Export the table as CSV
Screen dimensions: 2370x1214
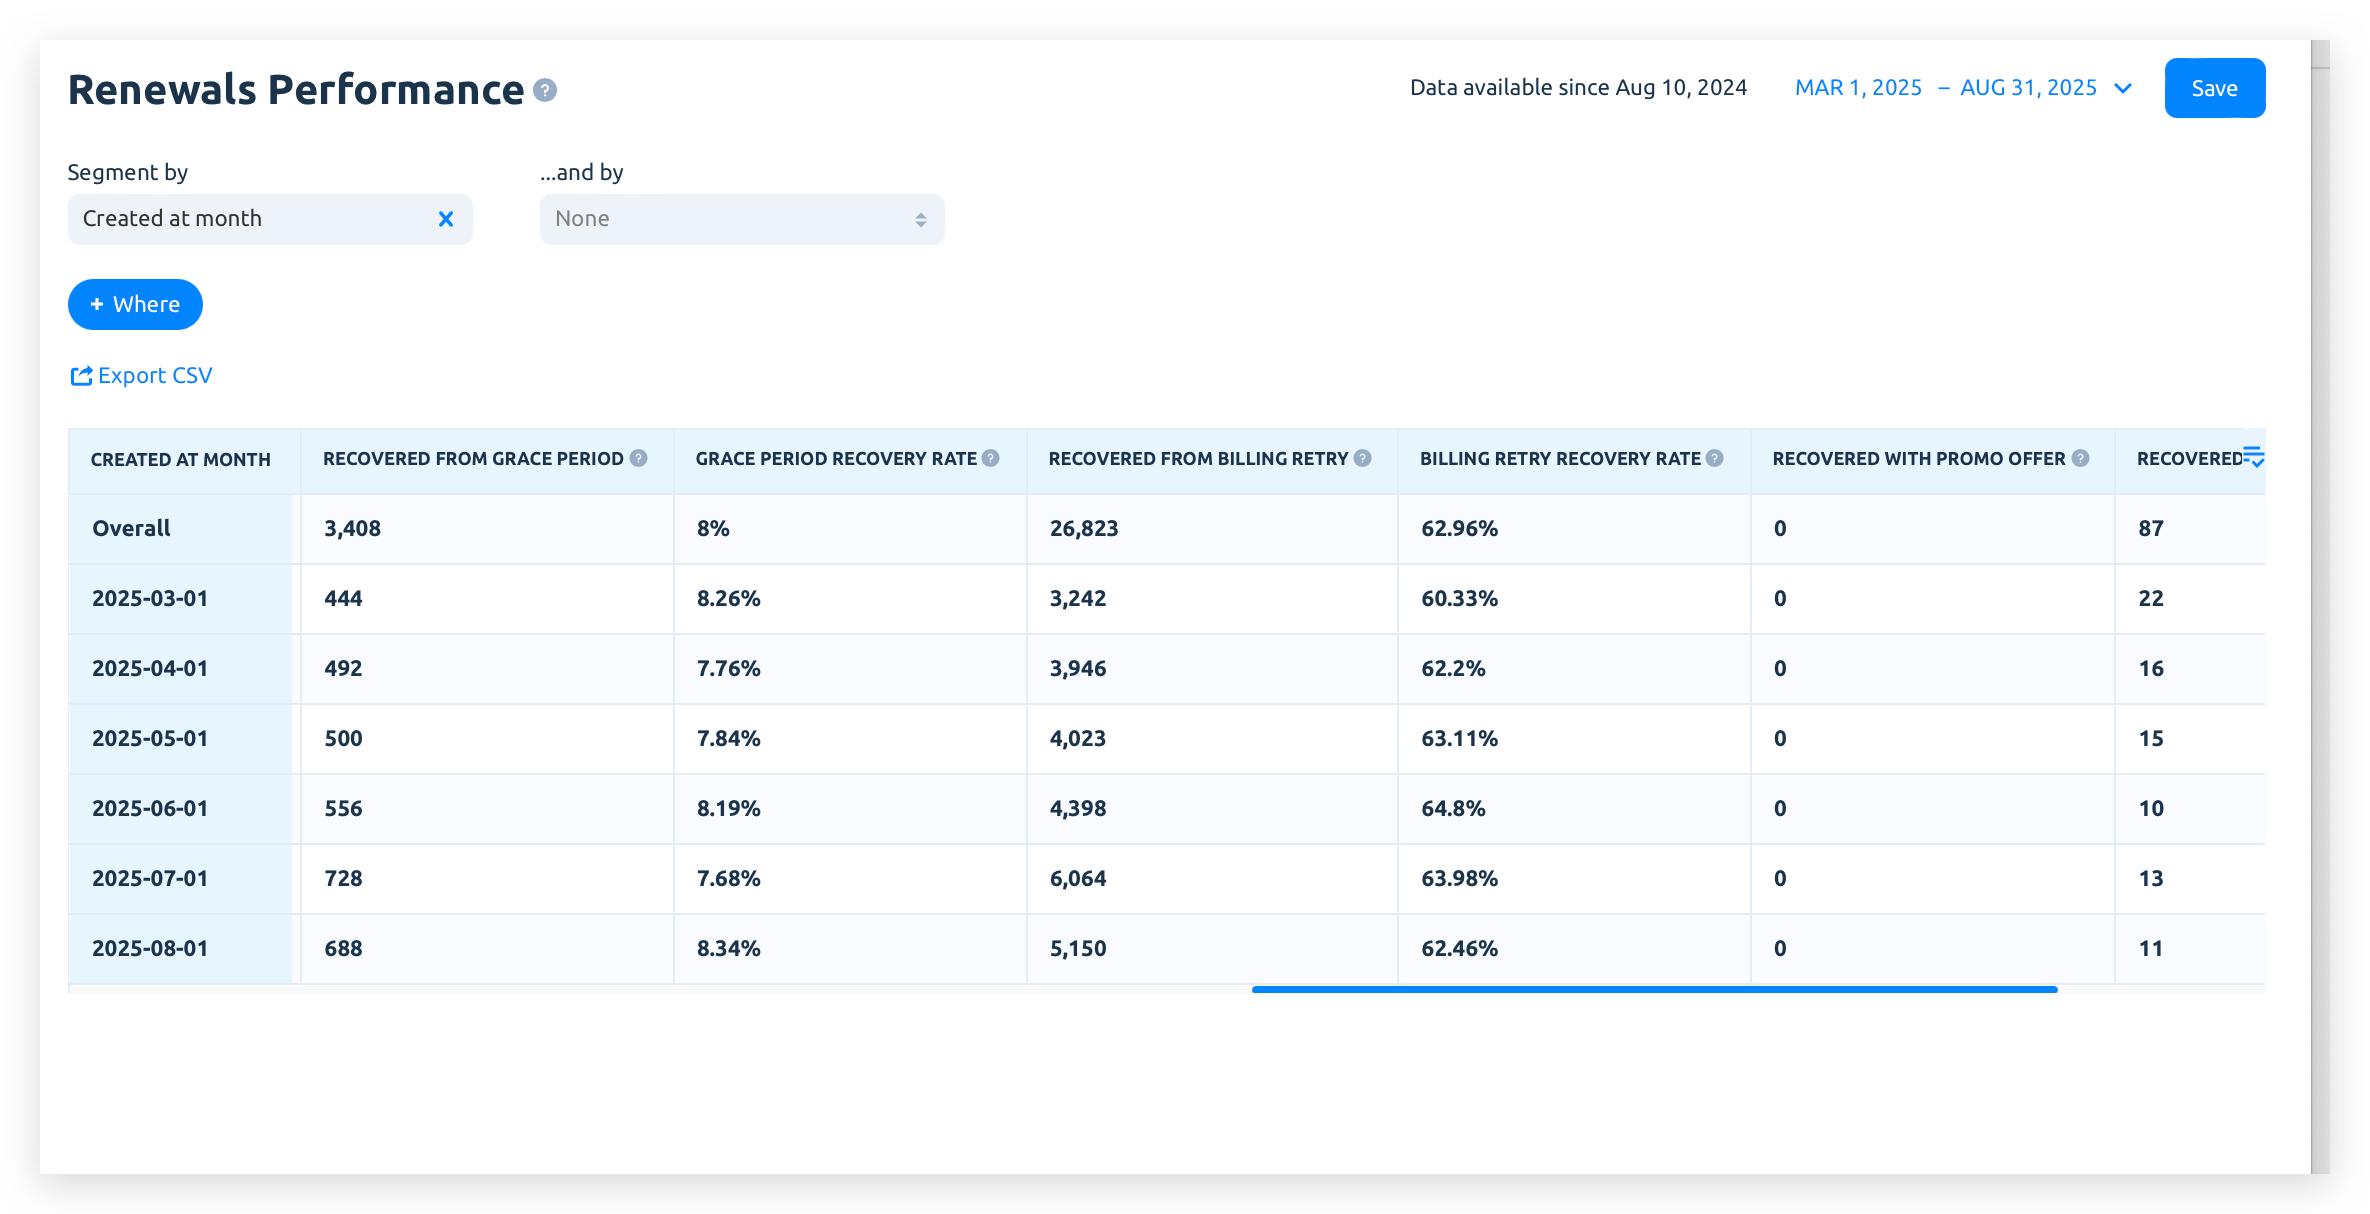141,376
